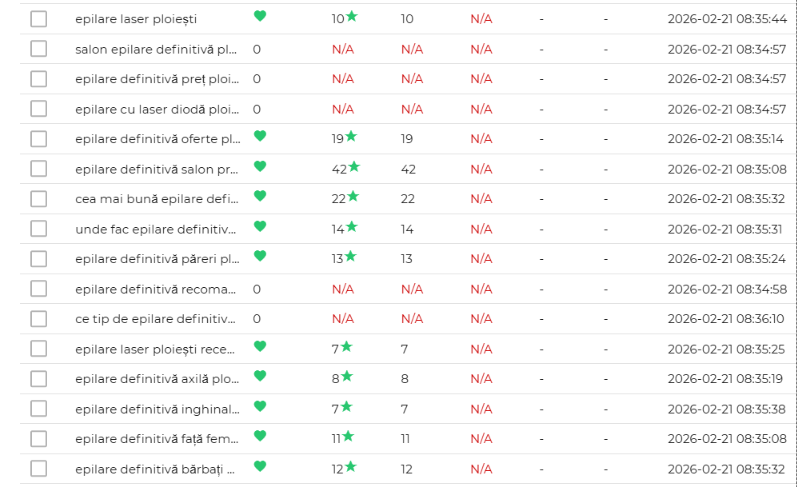The image size is (797, 487).
Task: Select the checkbox for "epilare laser ploiești"
Action: coord(39,19)
